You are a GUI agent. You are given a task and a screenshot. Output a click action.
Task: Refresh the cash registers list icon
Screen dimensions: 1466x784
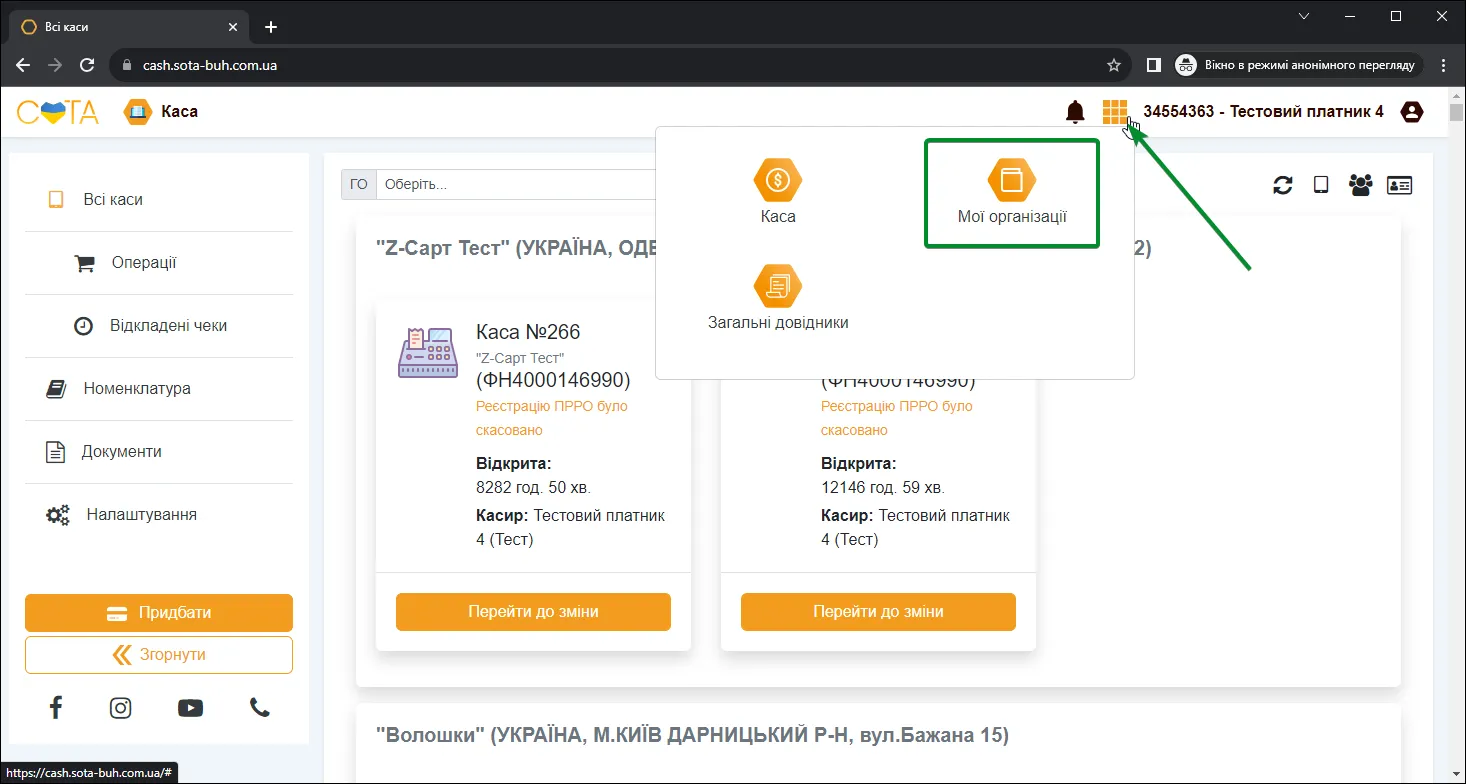(1283, 185)
